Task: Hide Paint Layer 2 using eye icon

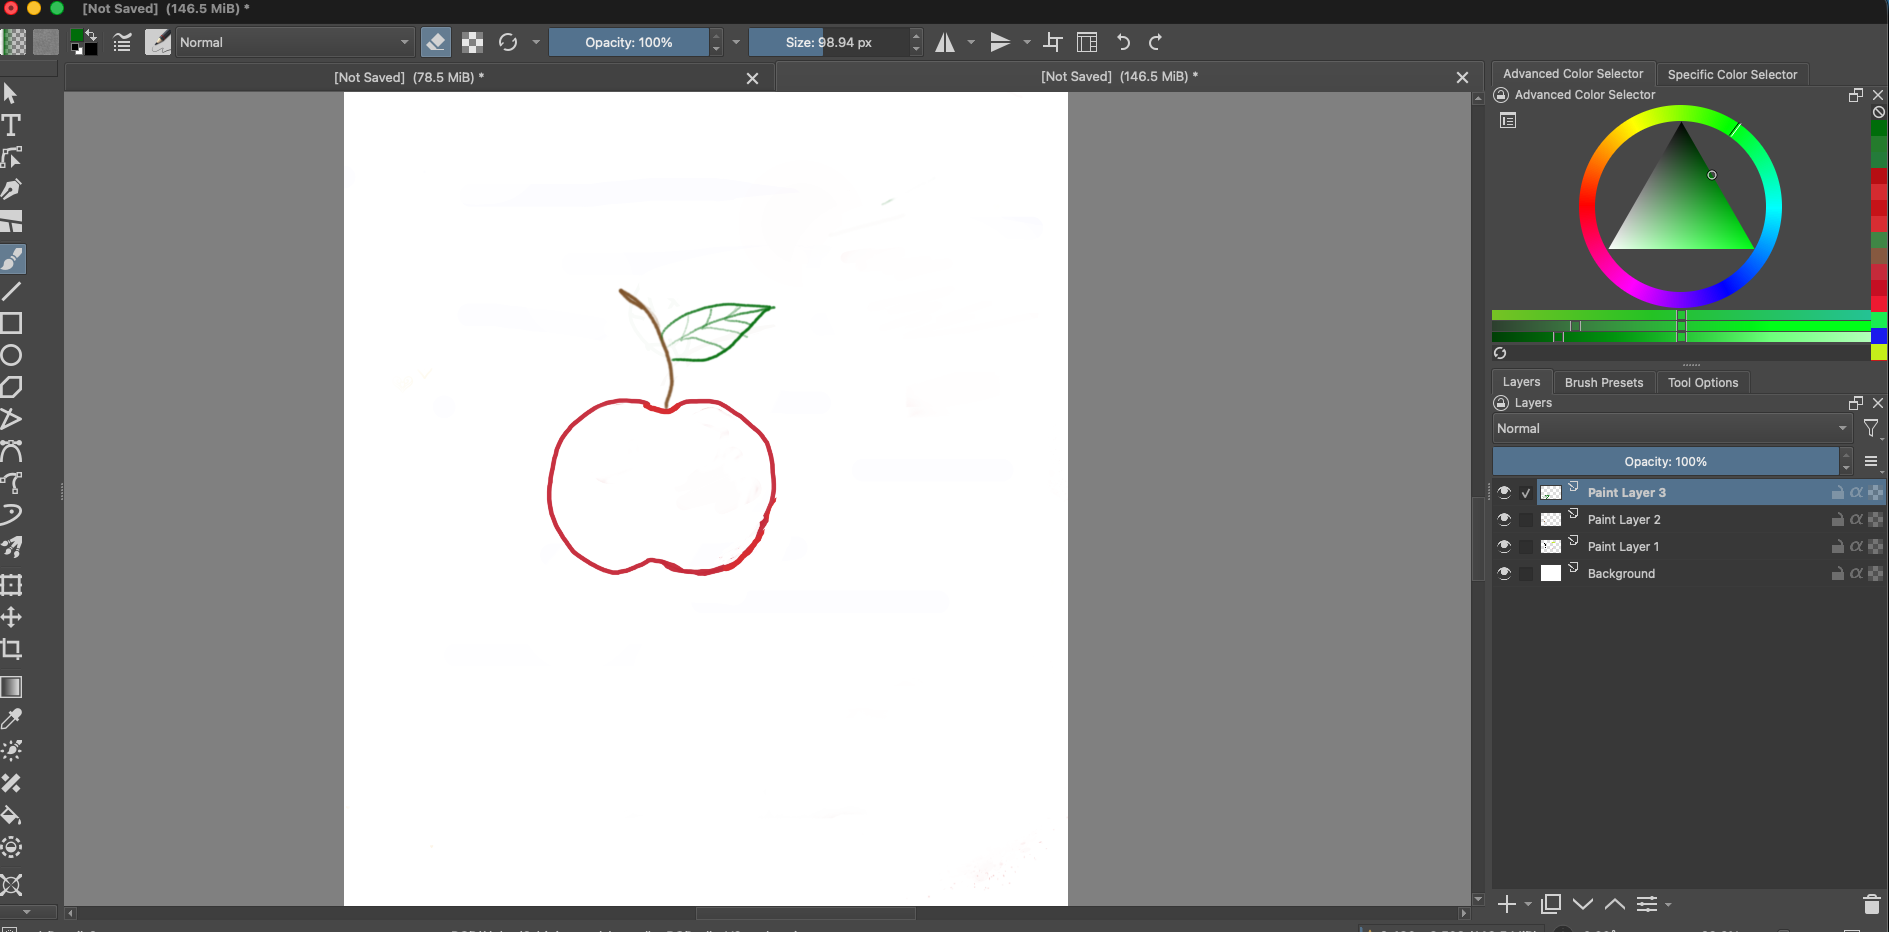Action: [x=1504, y=519]
